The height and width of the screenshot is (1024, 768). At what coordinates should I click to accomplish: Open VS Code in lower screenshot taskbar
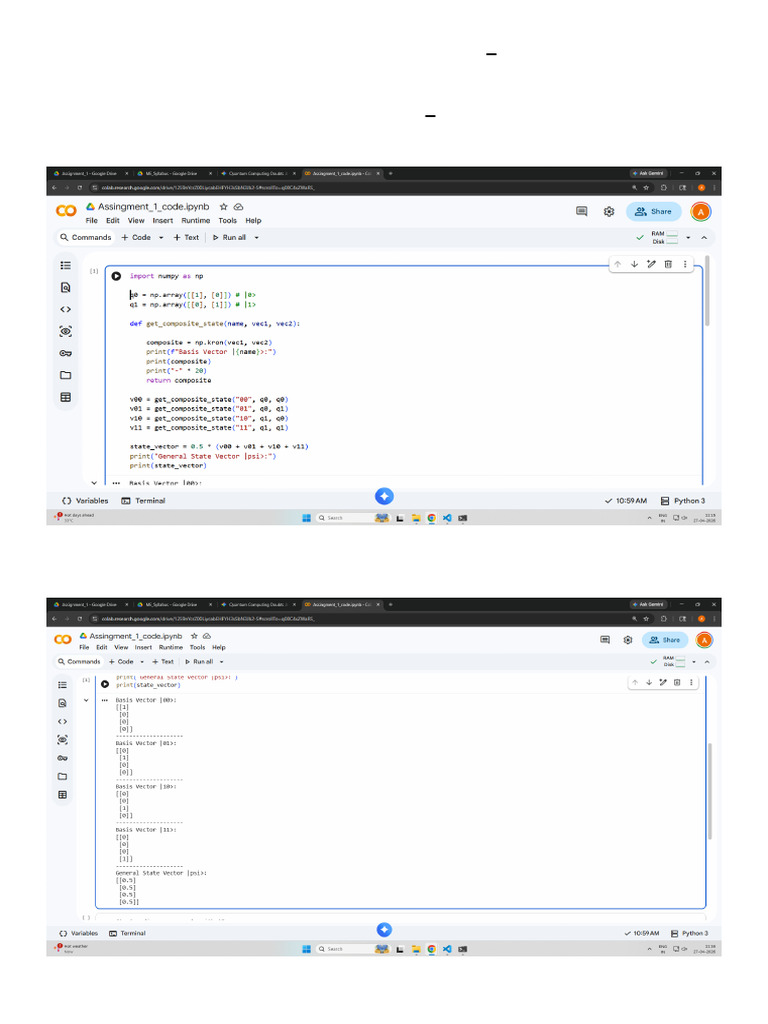(447, 949)
